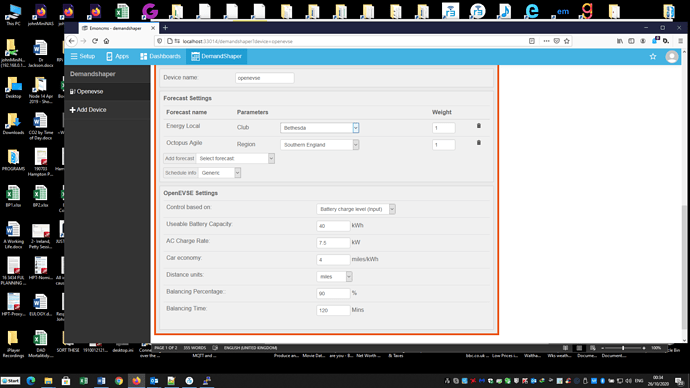Click the Useable Battery Capacity input field
Image resolution: width=690 pixels, height=388 pixels.
[x=333, y=226]
